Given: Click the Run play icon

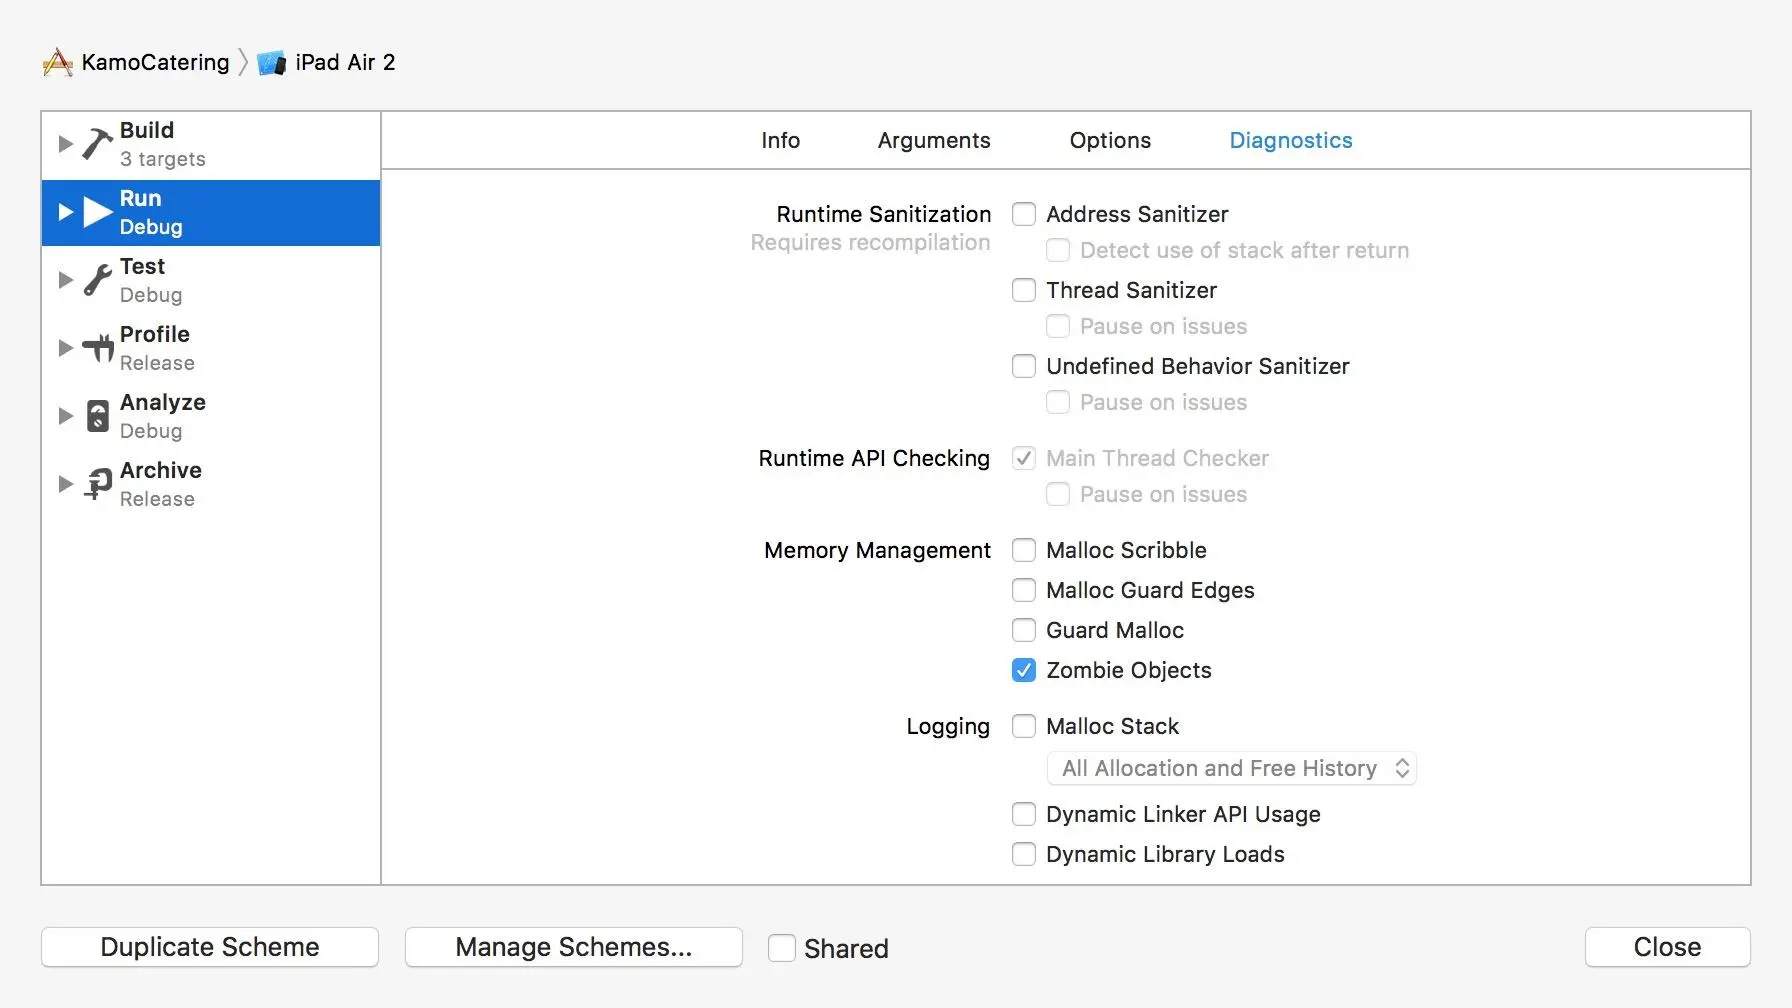Looking at the screenshot, I should [97, 212].
